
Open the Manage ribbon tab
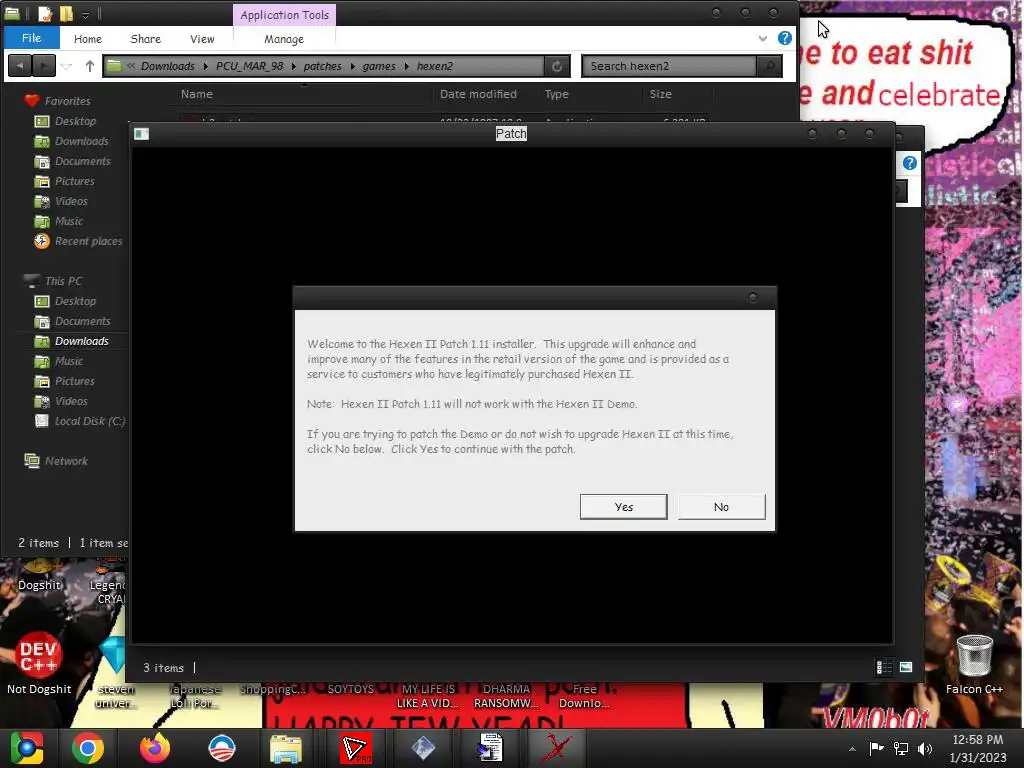(x=283, y=39)
